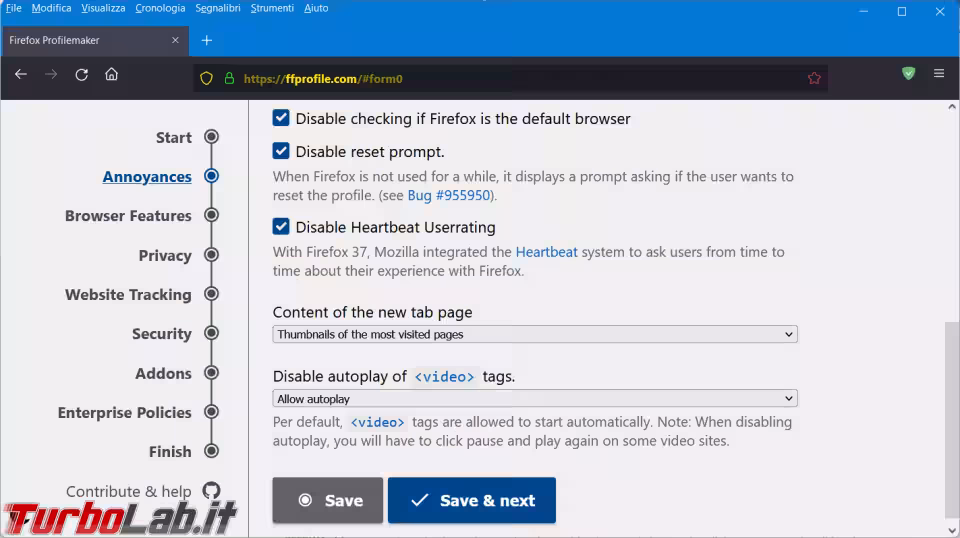
Task: Go to the Website Tracking section label
Action: pos(128,294)
